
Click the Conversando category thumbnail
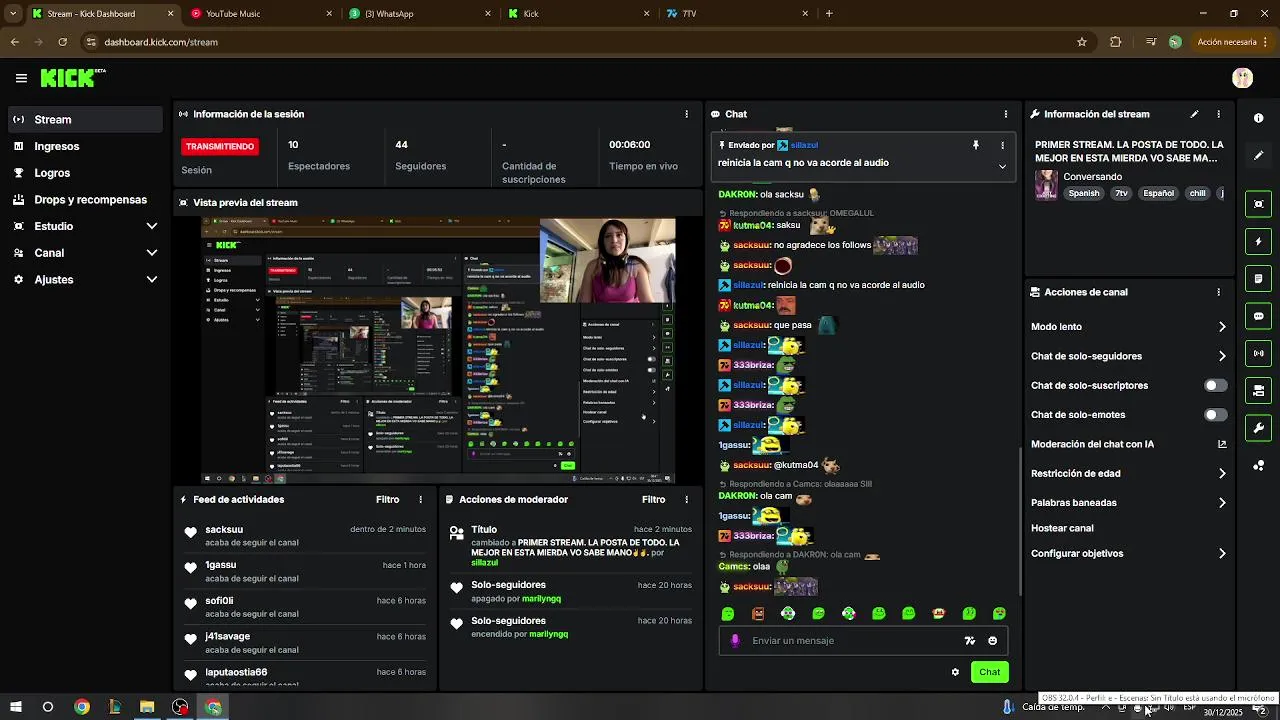pyautogui.click(x=1046, y=185)
